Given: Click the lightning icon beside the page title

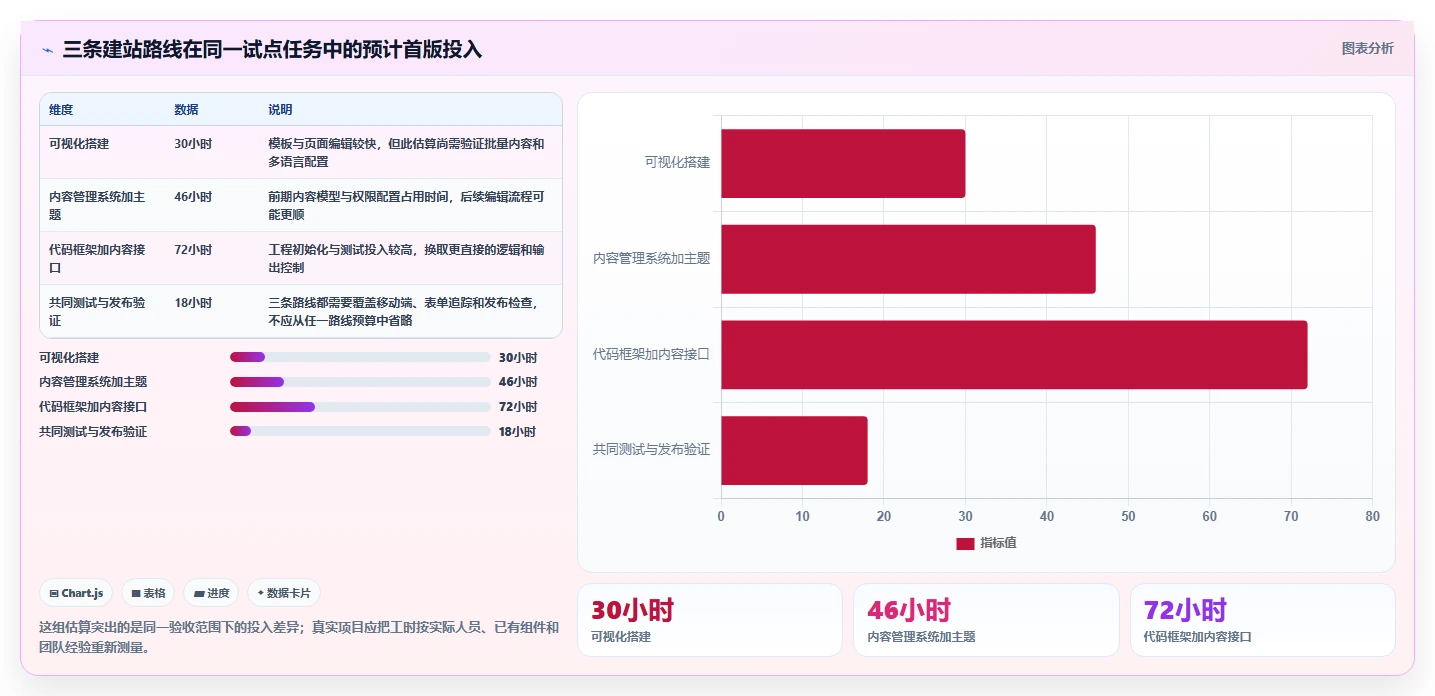Looking at the screenshot, I should (47, 49).
